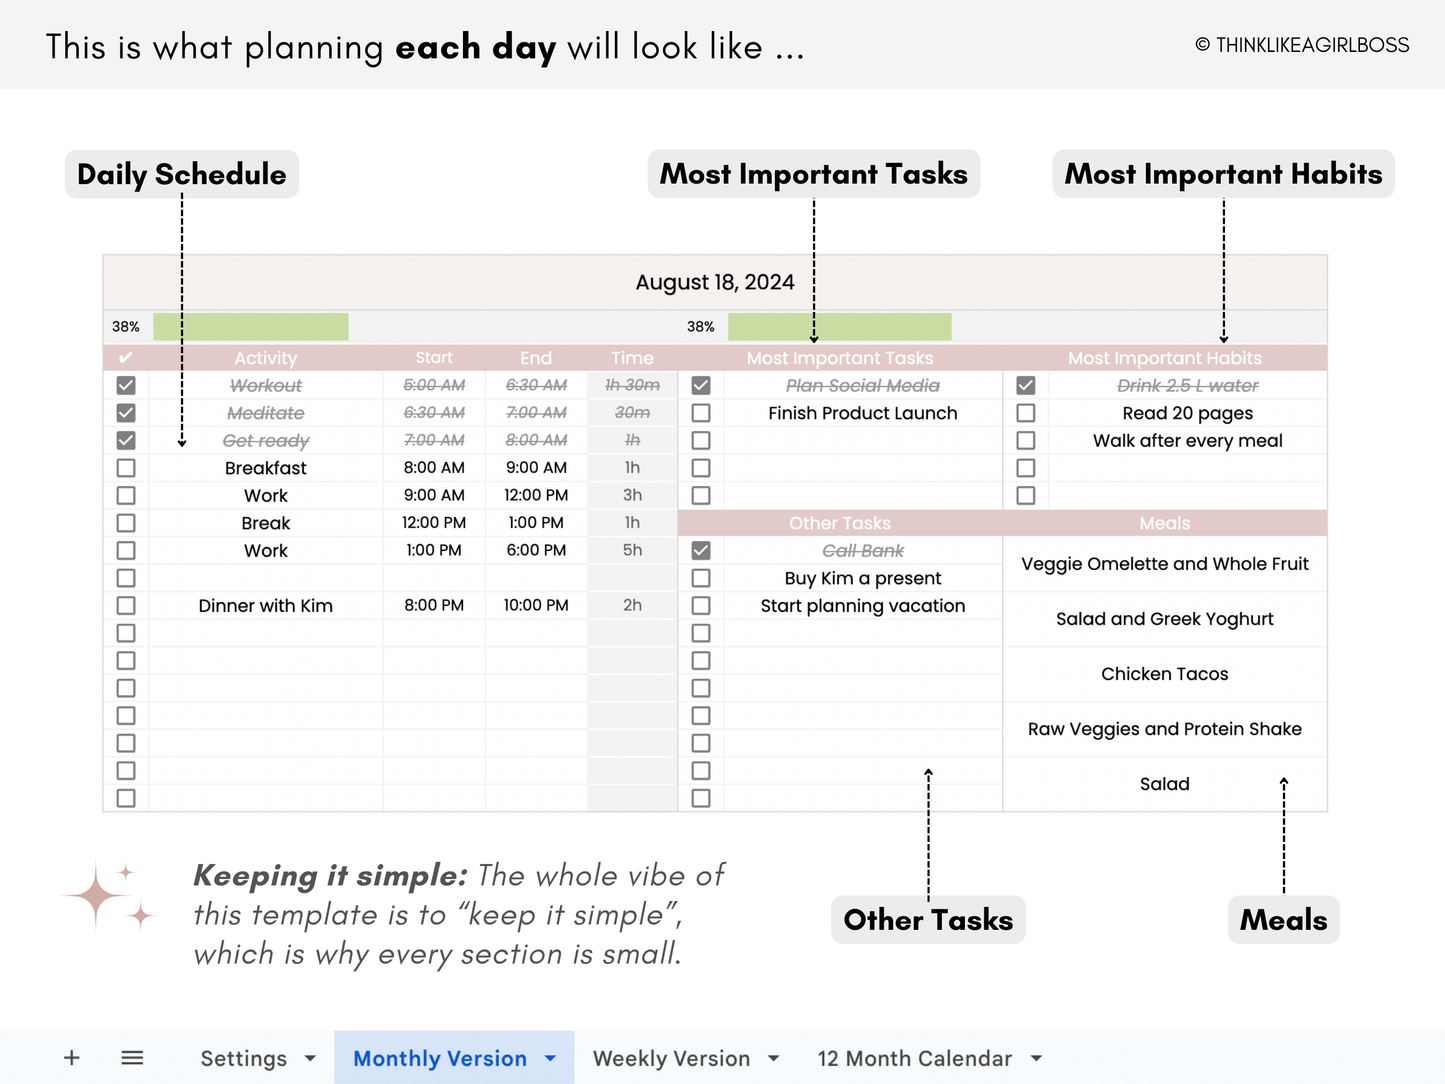Switch to the Weekly Version tab
This screenshot has height=1084, width=1445.
pyautogui.click(x=671, y=1057)
